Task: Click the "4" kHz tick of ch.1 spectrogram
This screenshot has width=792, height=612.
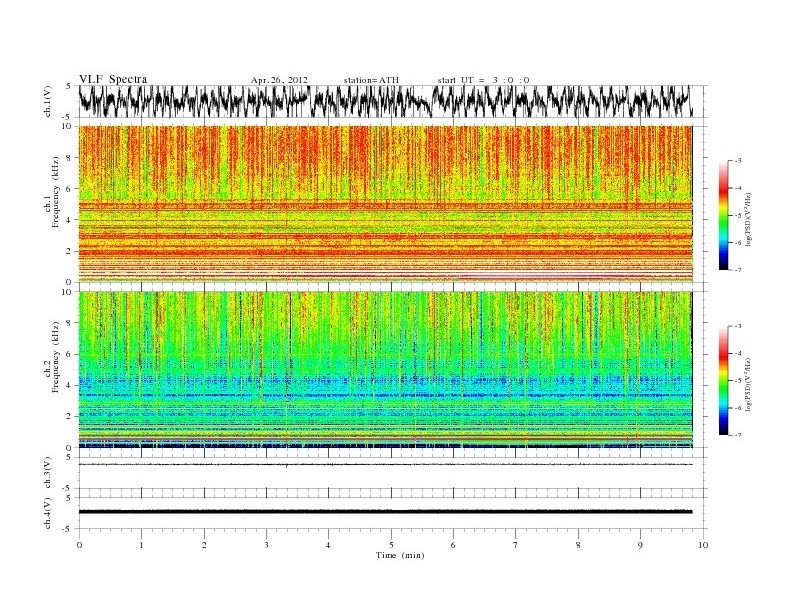Action: tap(69, 220)
